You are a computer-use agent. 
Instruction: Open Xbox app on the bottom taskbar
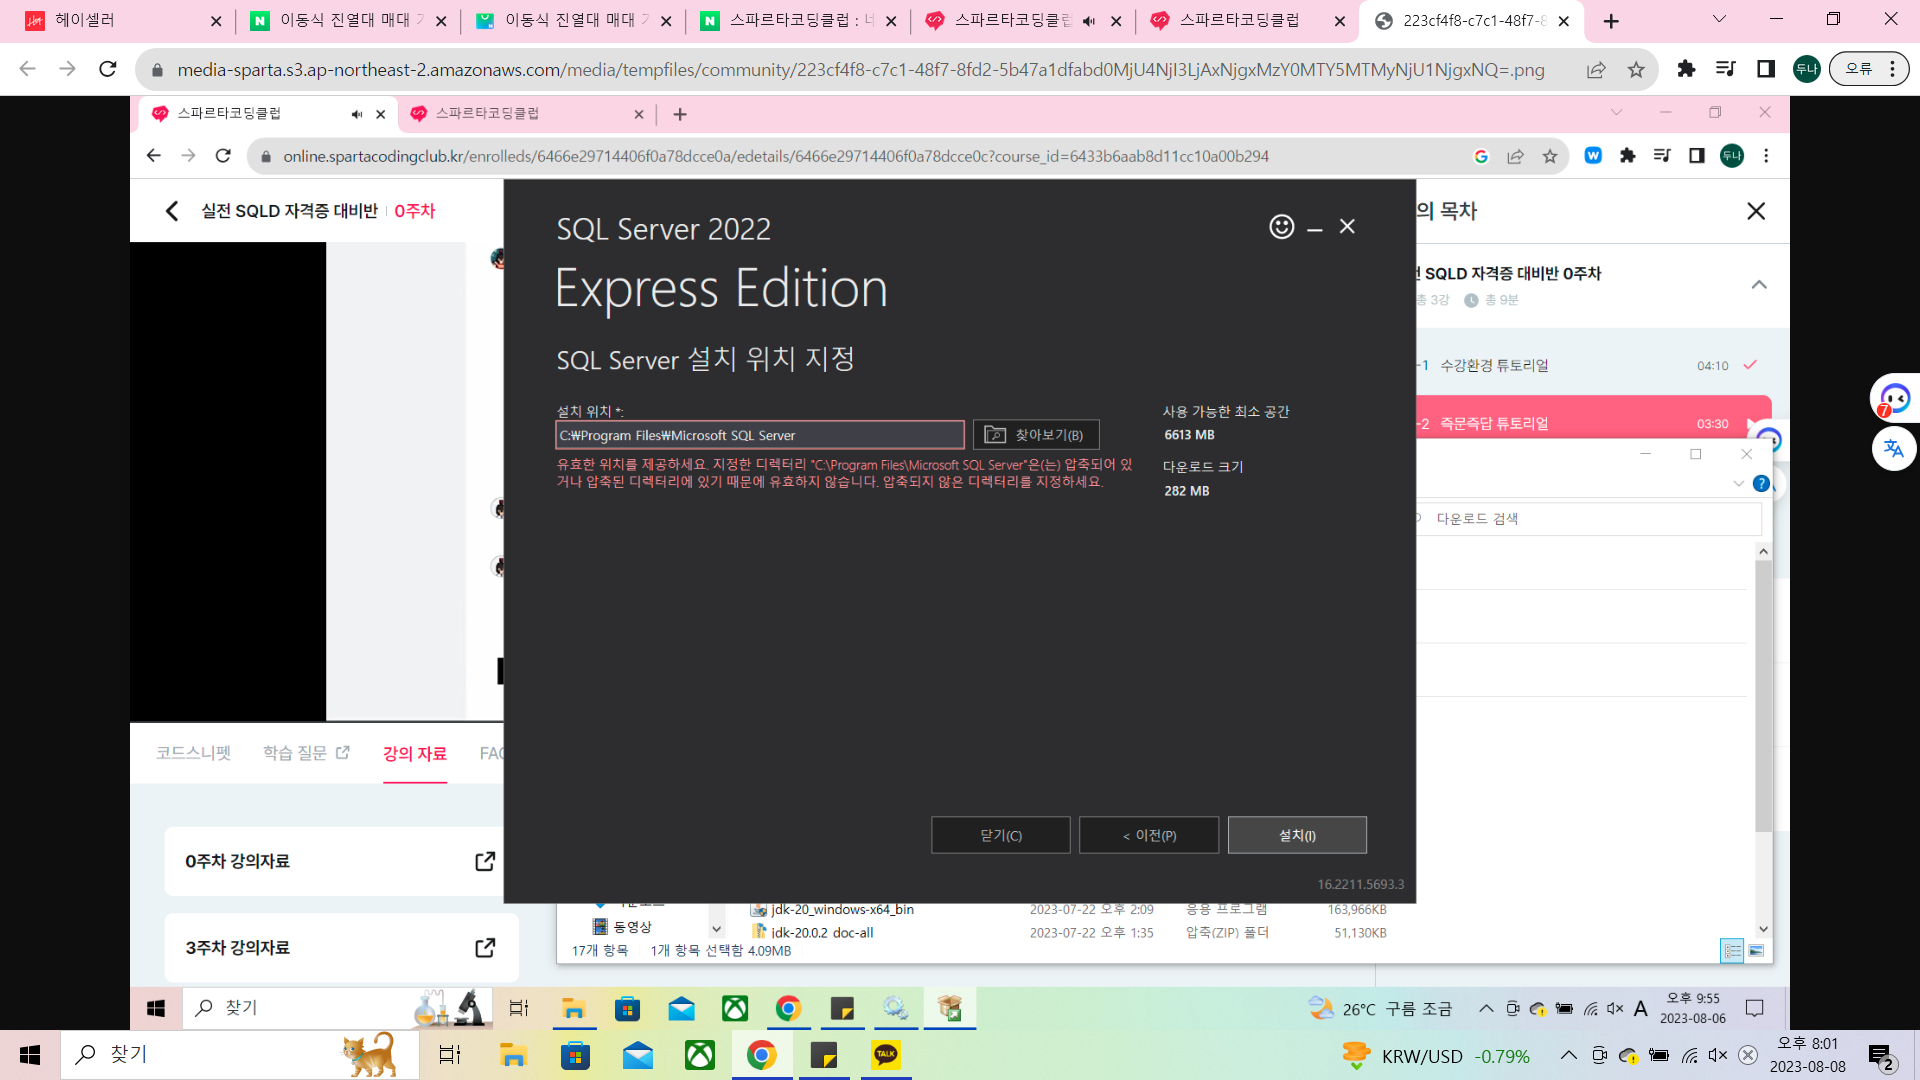pyautogui.click(x=700, y=1055)
